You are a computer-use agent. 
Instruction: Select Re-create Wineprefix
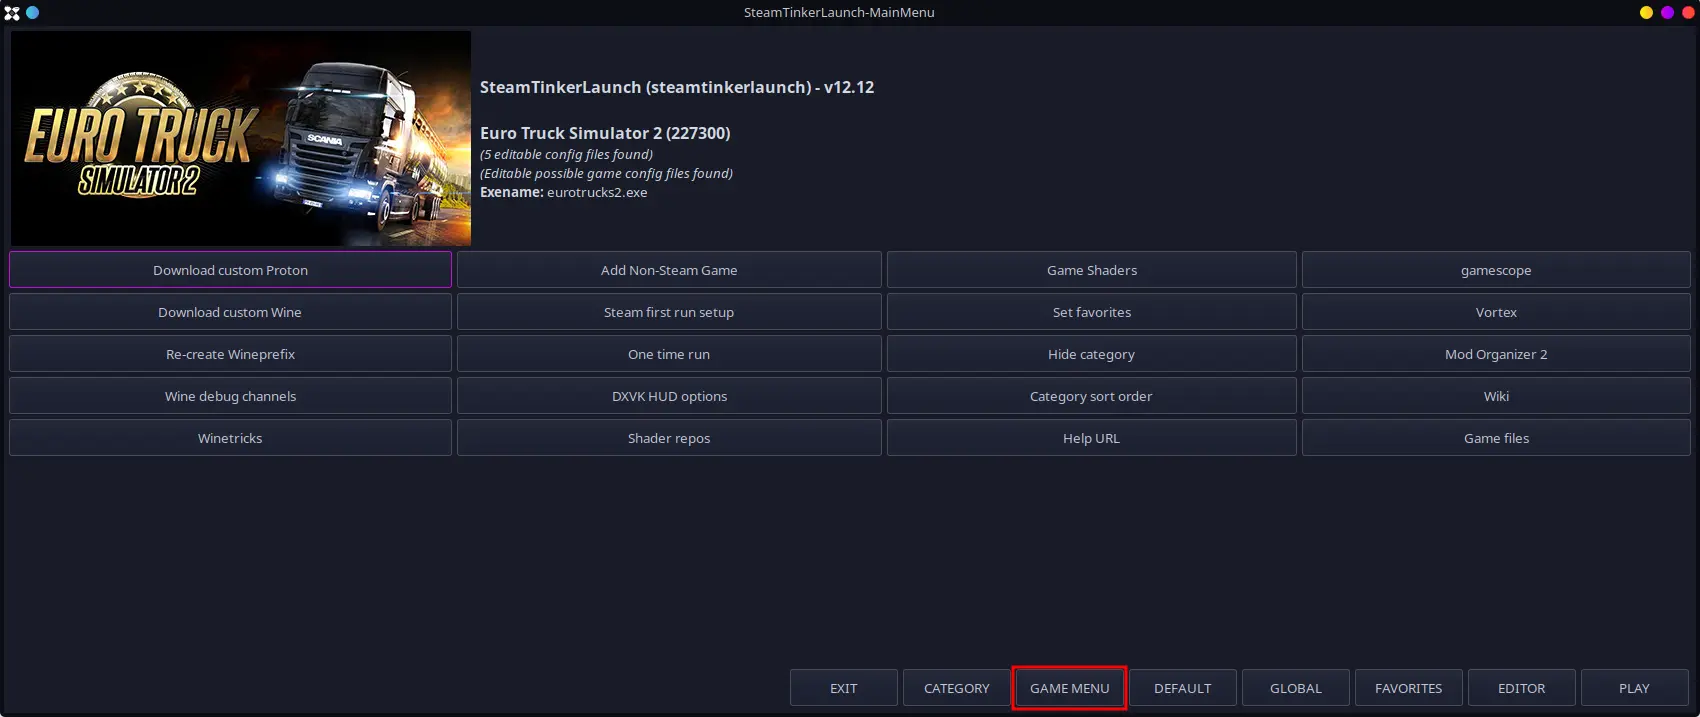[x=230, y=354]
